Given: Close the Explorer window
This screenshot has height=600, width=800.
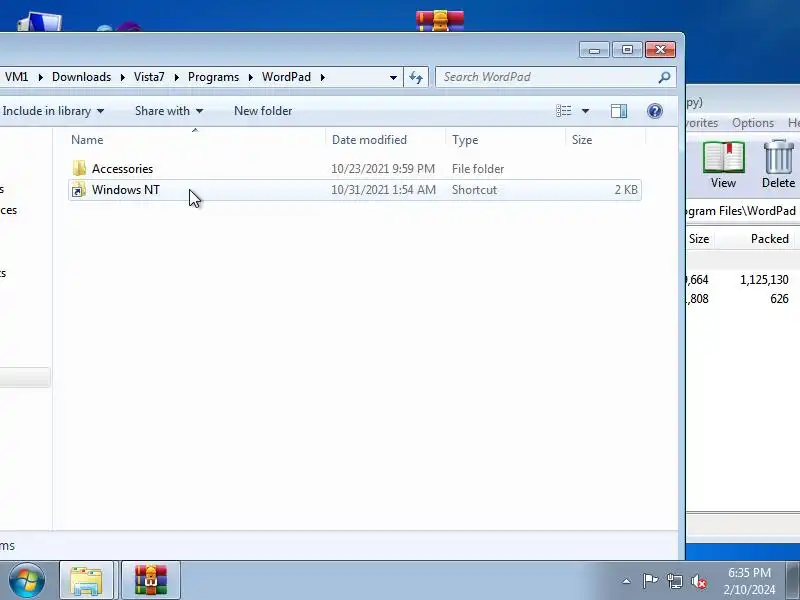Looking at the screenshot, I should (x=660, y=50).
